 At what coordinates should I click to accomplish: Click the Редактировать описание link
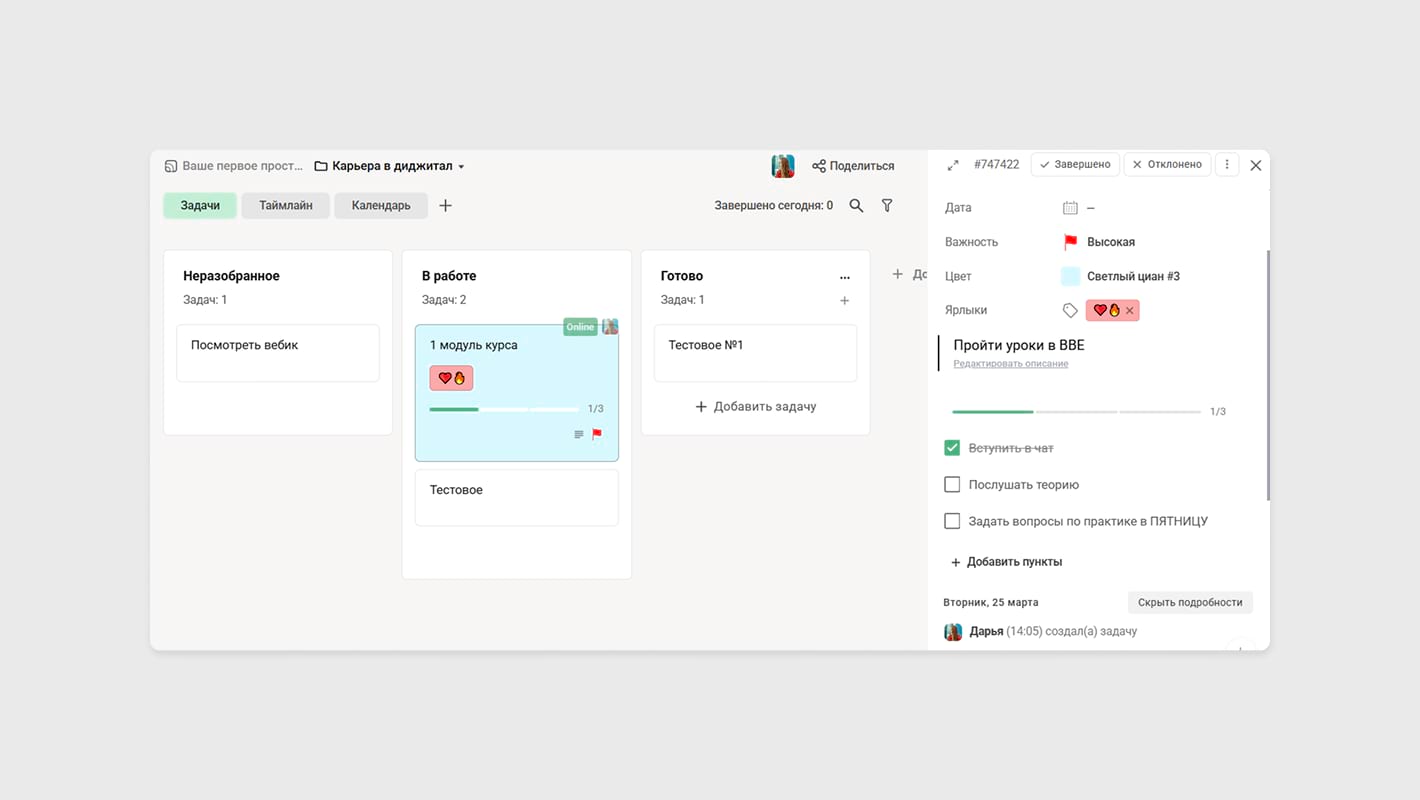pyautogui.click(x=1010, y=364)
